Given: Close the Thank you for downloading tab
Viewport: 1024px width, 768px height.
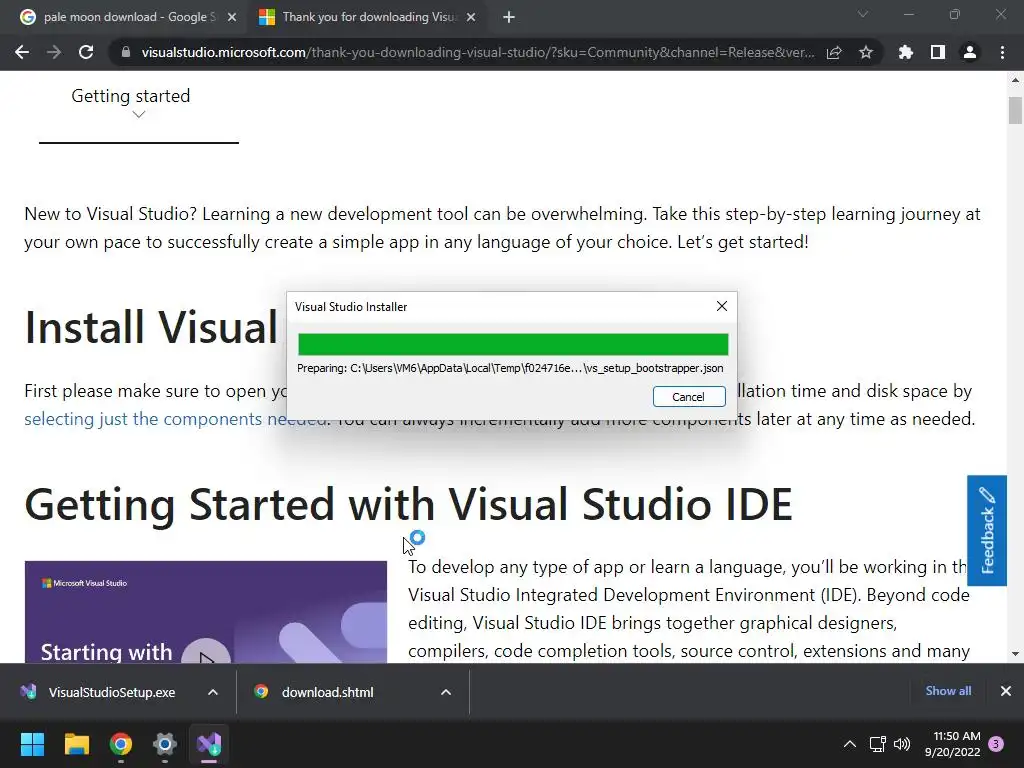Looking at the screenshot, I should point(471,17).
